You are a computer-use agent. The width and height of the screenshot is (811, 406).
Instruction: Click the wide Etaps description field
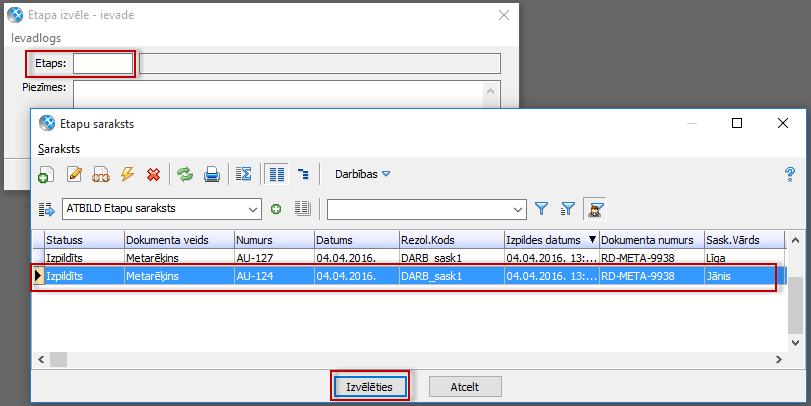point(320,64)
